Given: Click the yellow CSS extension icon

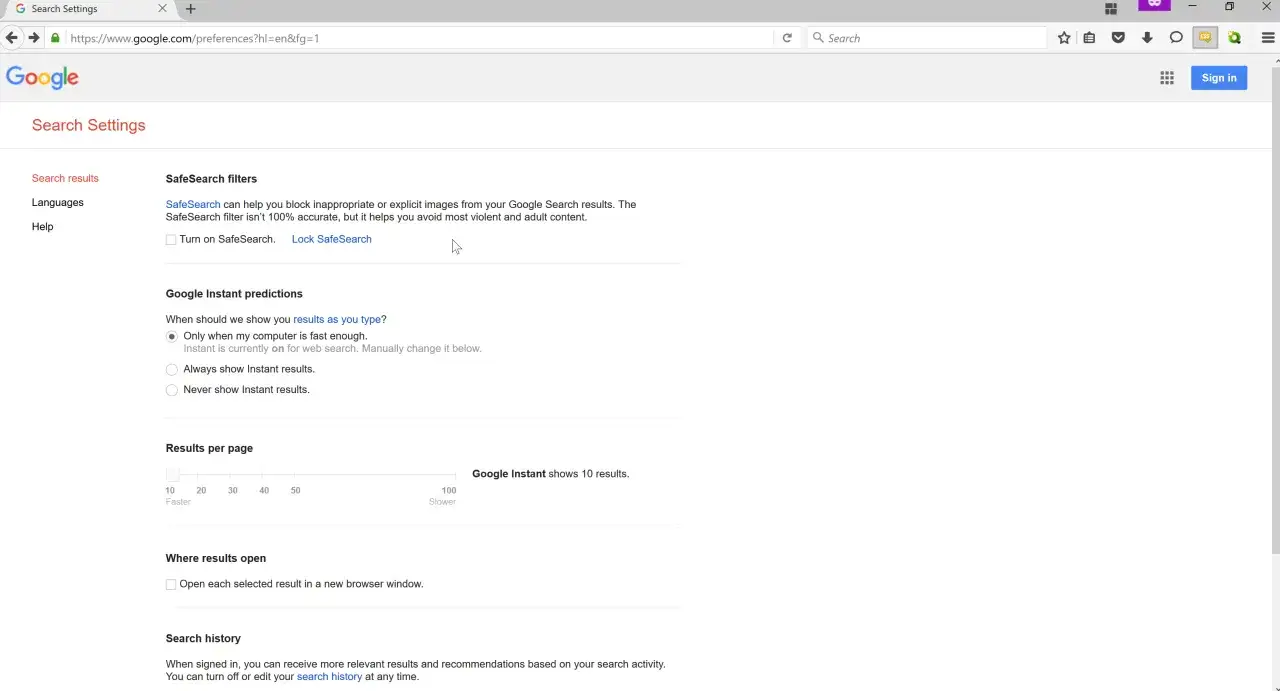Looking at the screenshot, I should pos(1205,38).
